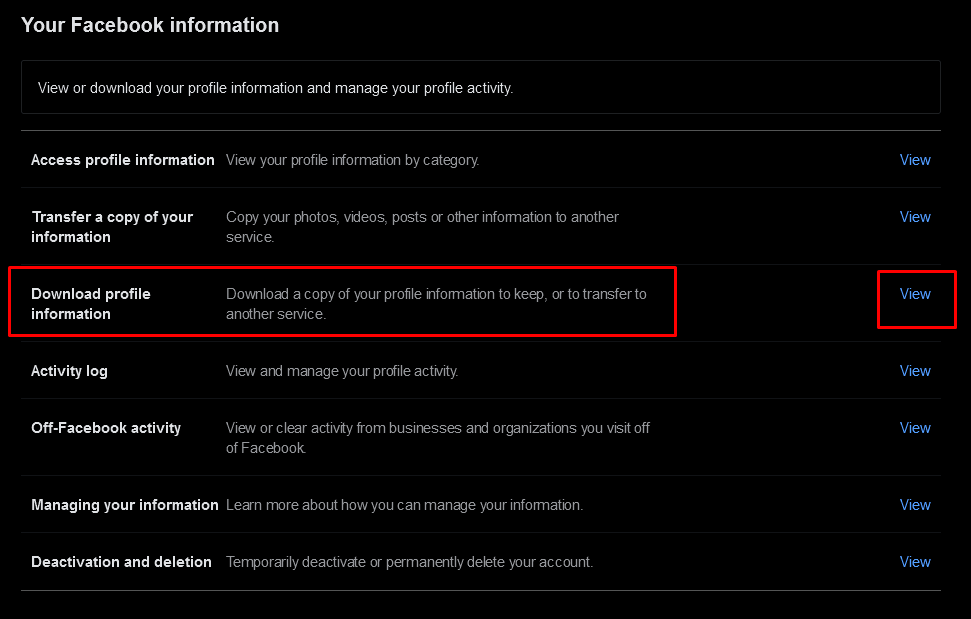Open View link for Access profile information
This screenshot has width=971, height=619.
(x=914, y=160)
